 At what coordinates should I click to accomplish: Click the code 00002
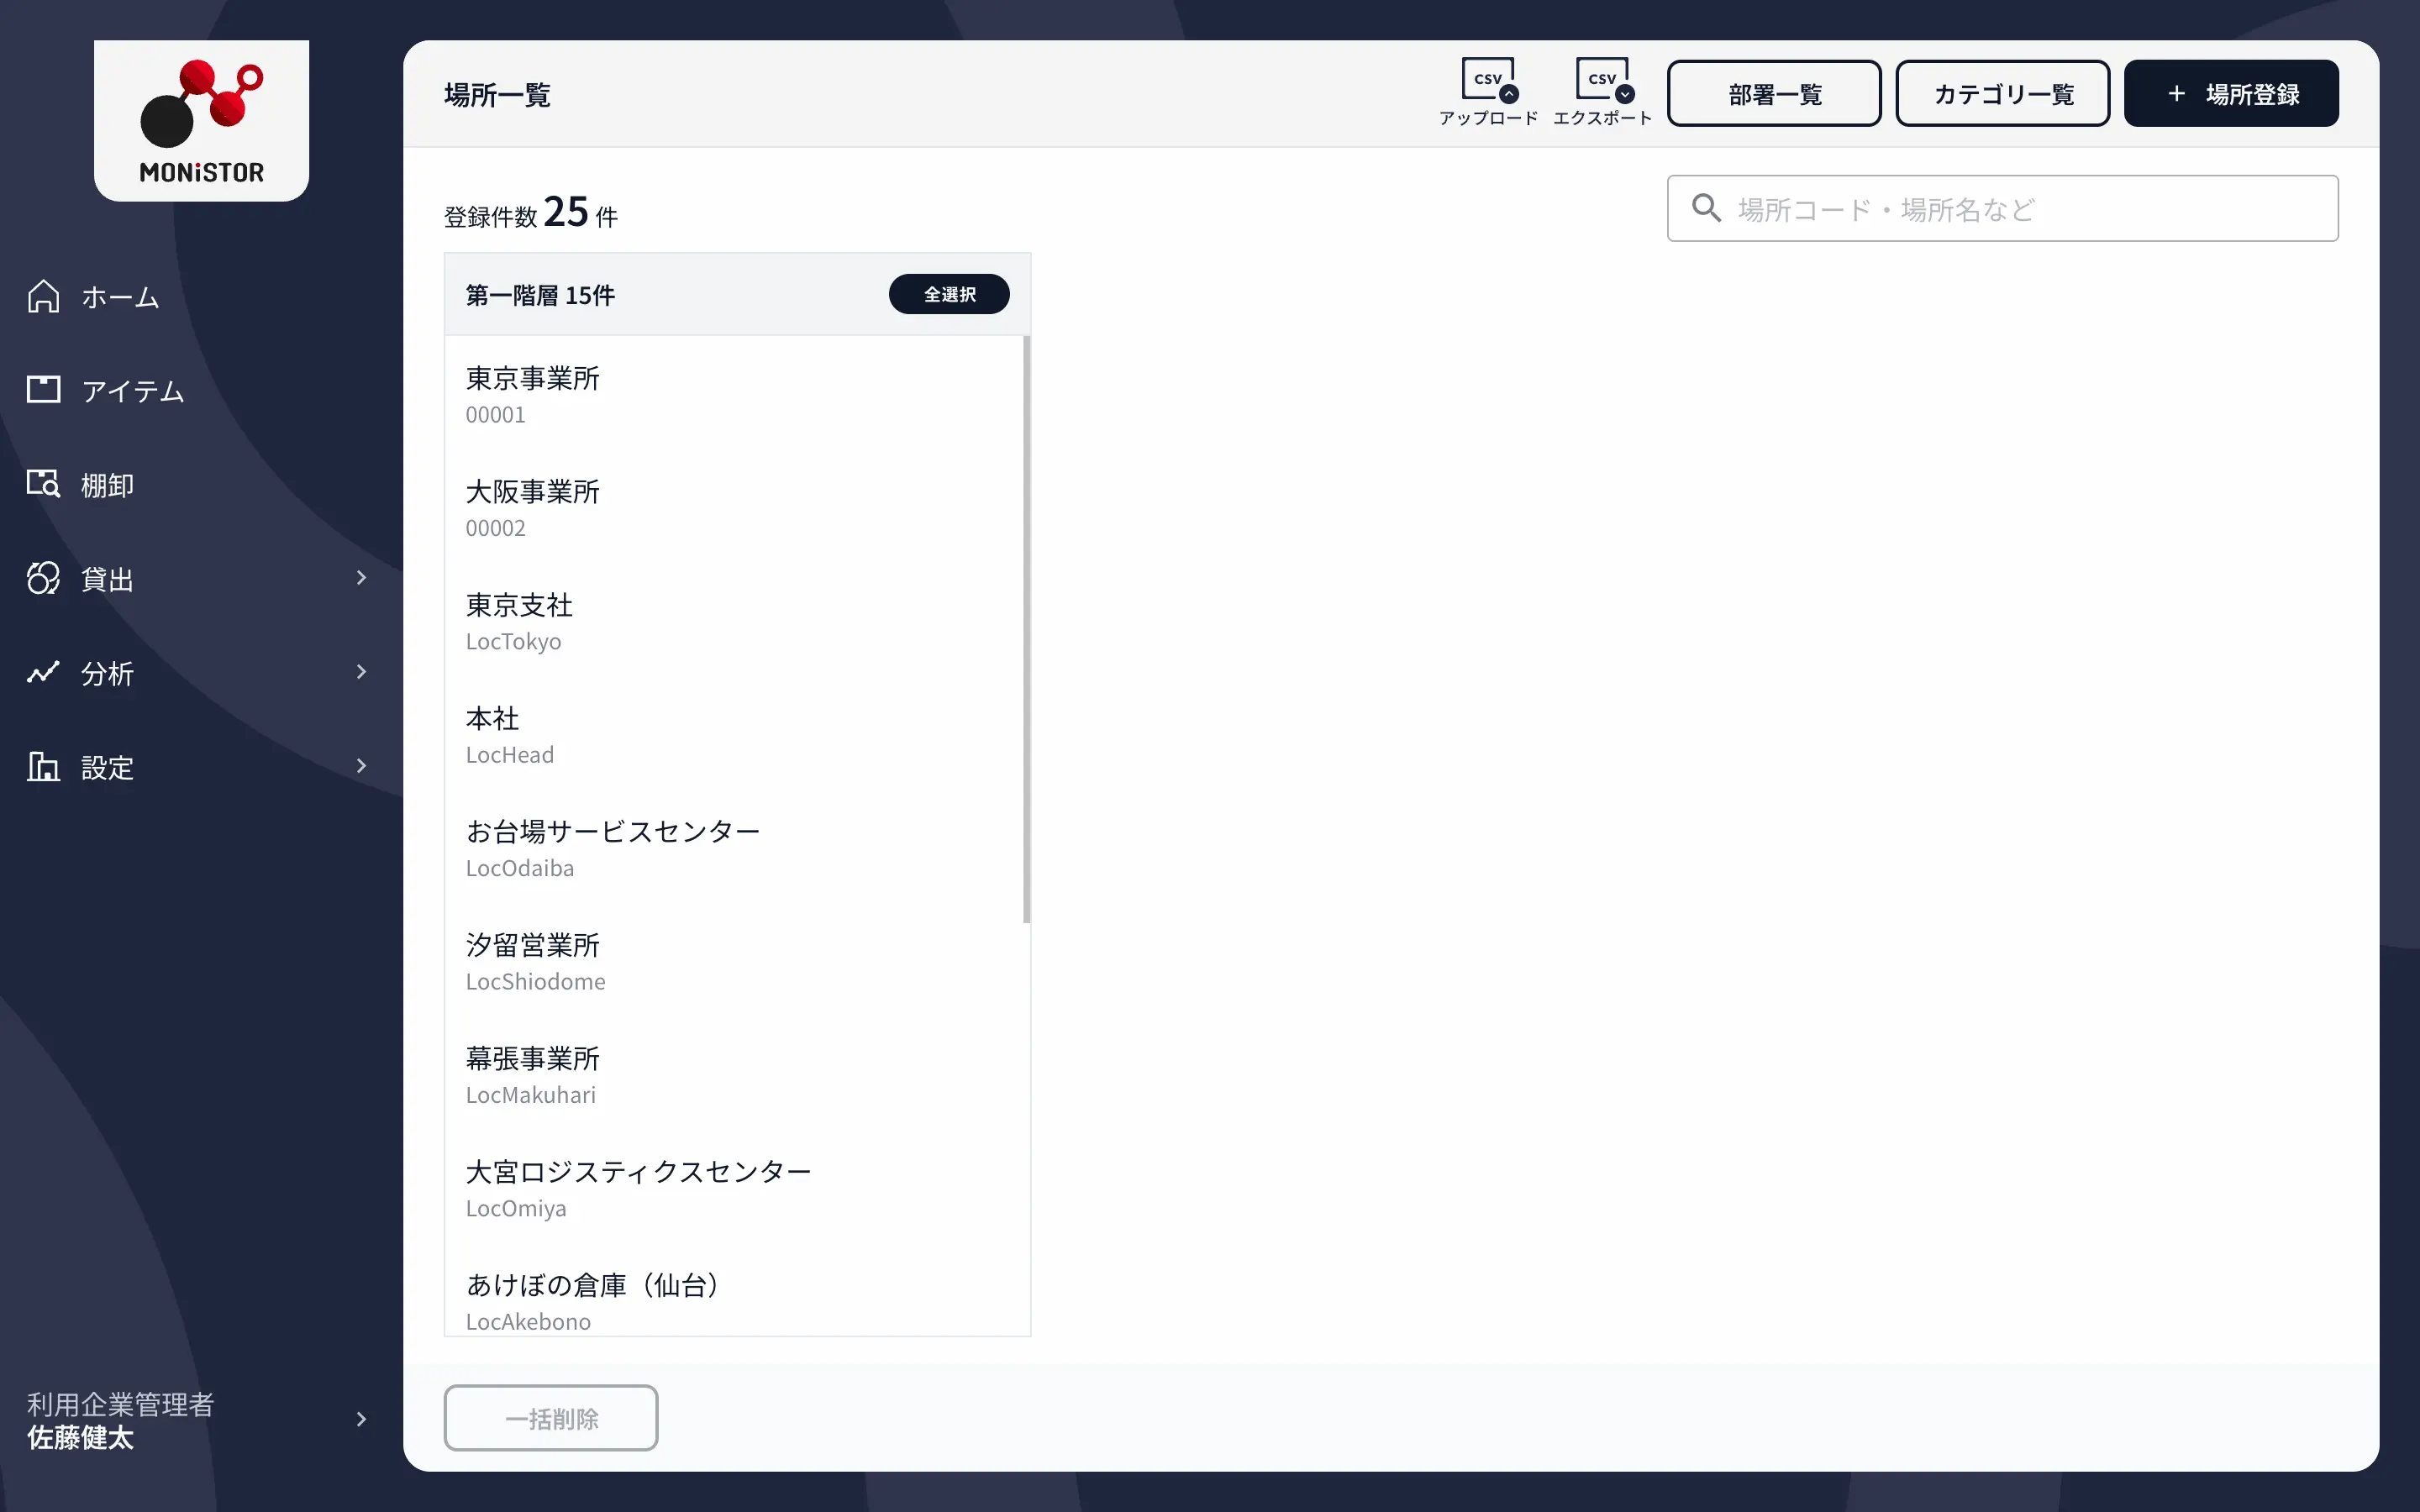pyautogui.click(x=495, y=528)
